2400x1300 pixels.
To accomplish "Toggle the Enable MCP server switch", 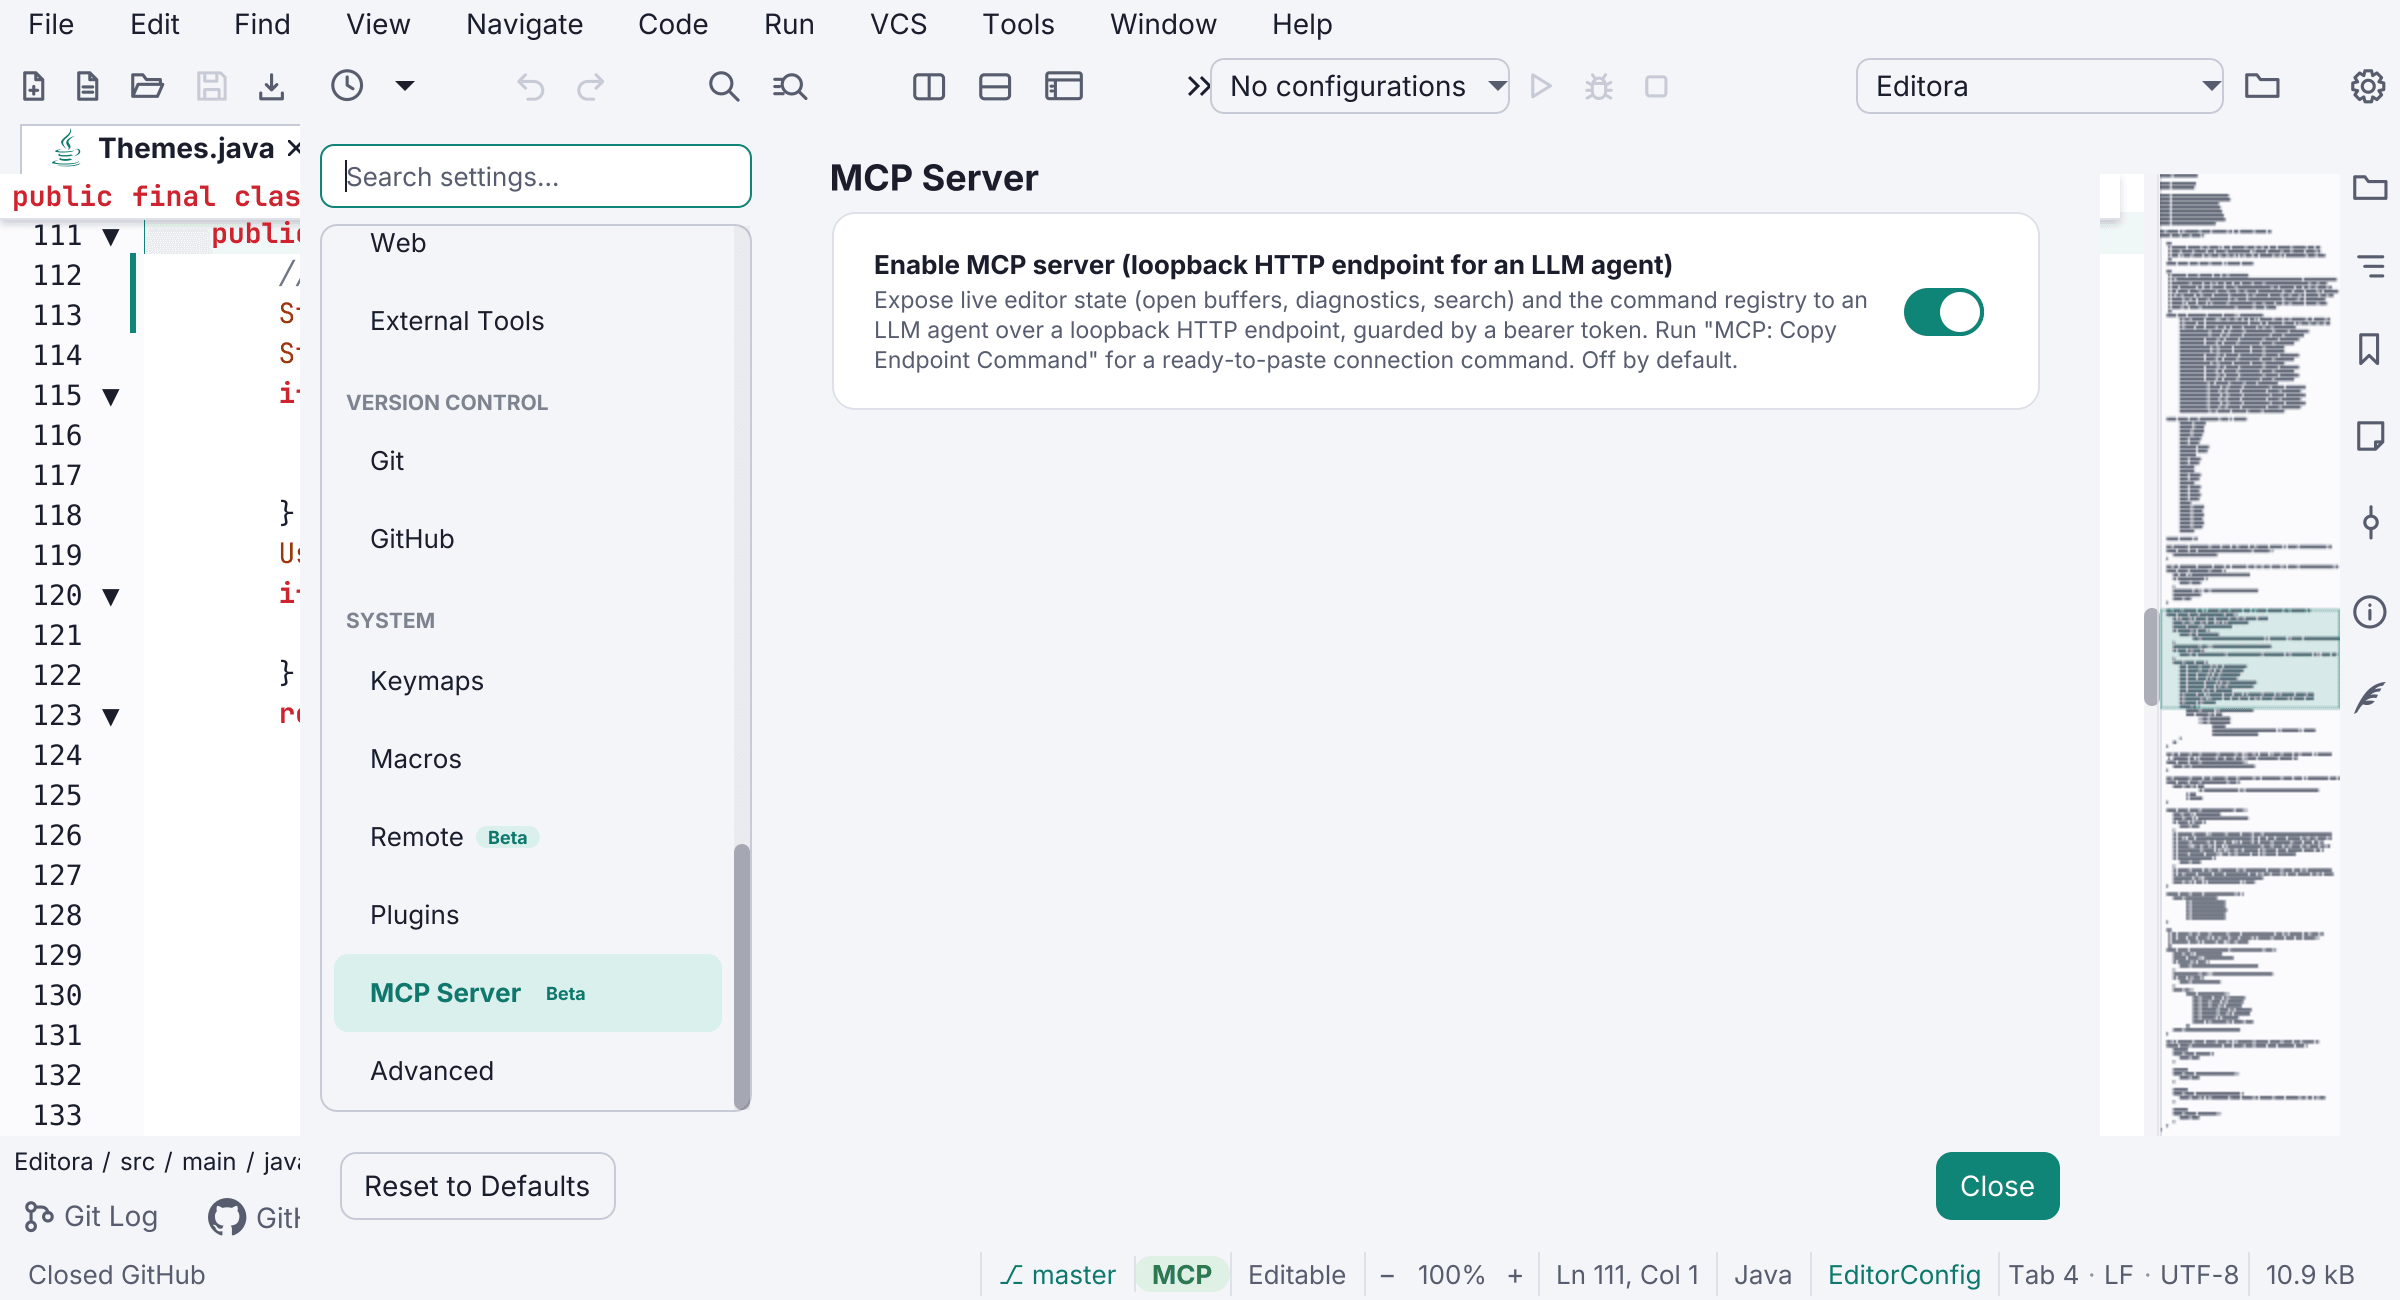I will tap(1943, 312).
